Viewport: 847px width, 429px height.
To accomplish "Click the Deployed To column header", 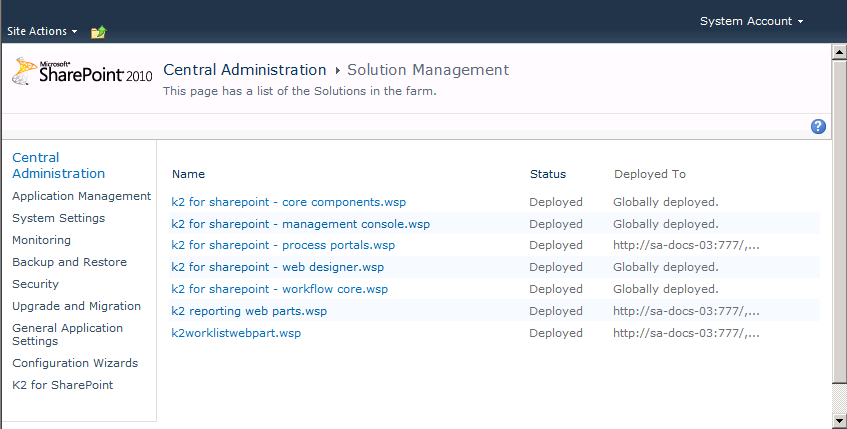I will click(650, 174).
